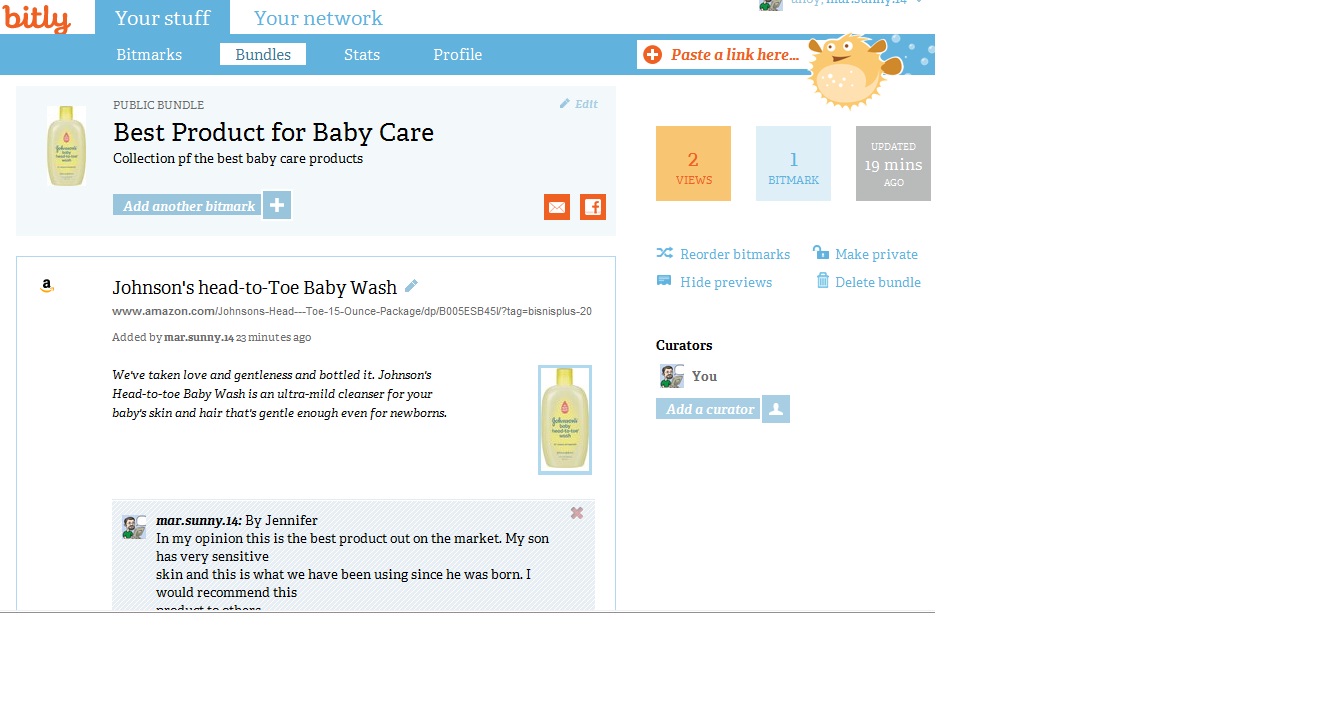Click the Add another bitmark button
This screenshot has width=1318, height=709.
coord(188,206)
